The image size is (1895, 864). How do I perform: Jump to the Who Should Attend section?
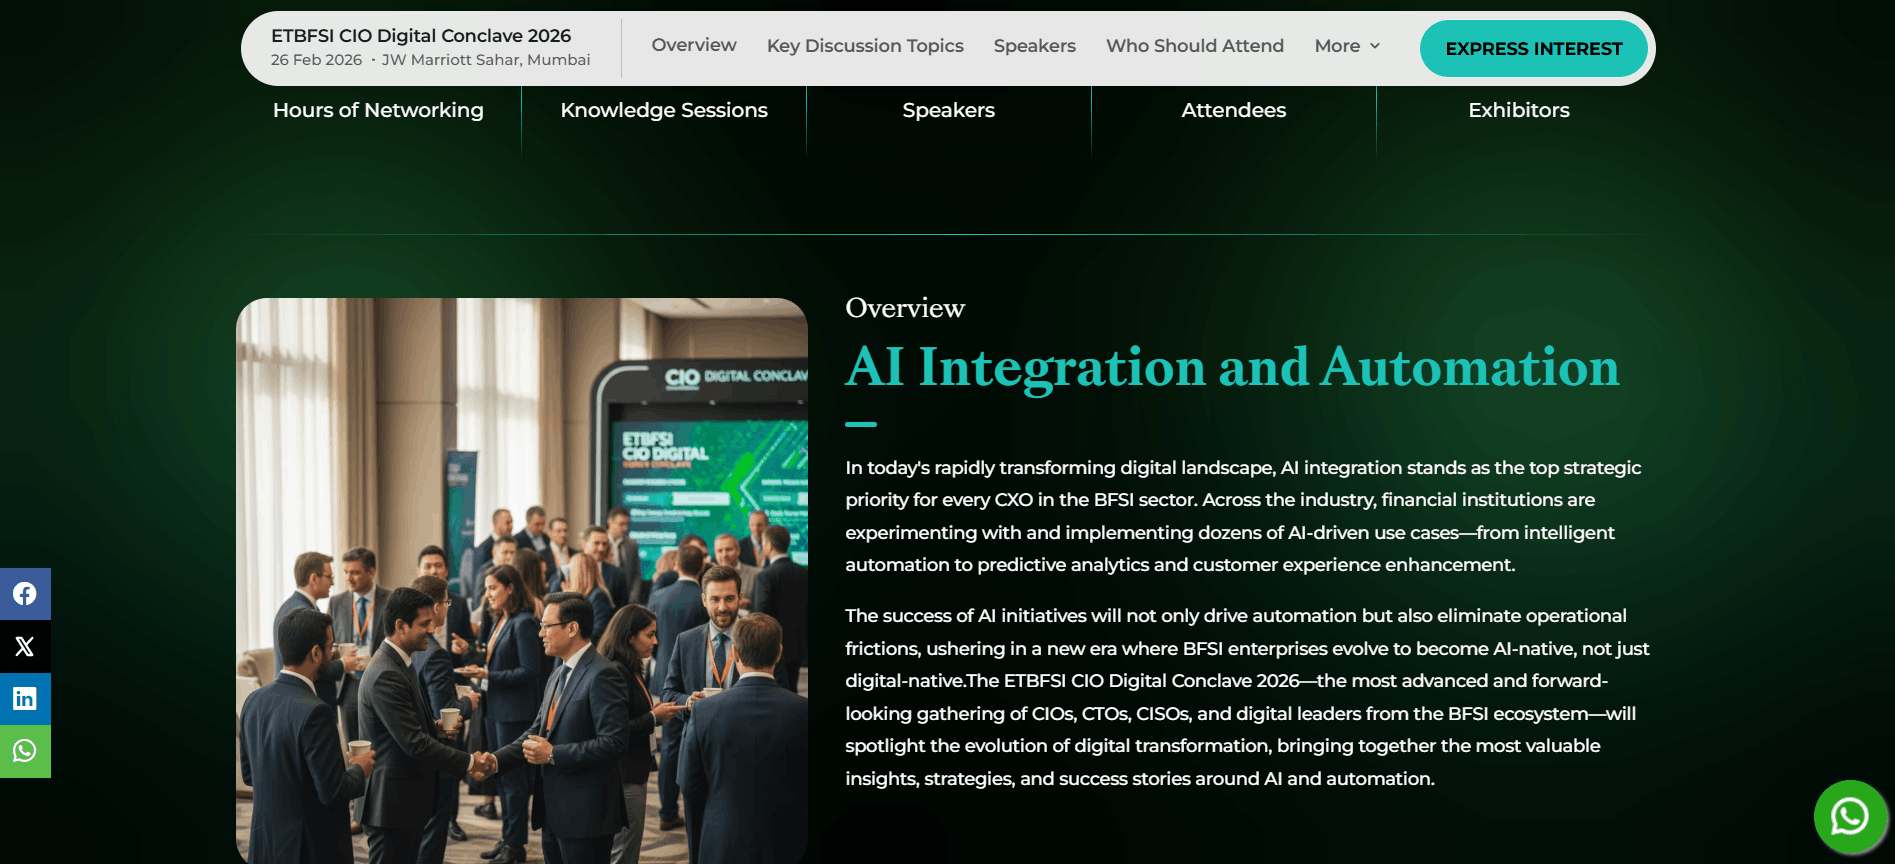1194,46
